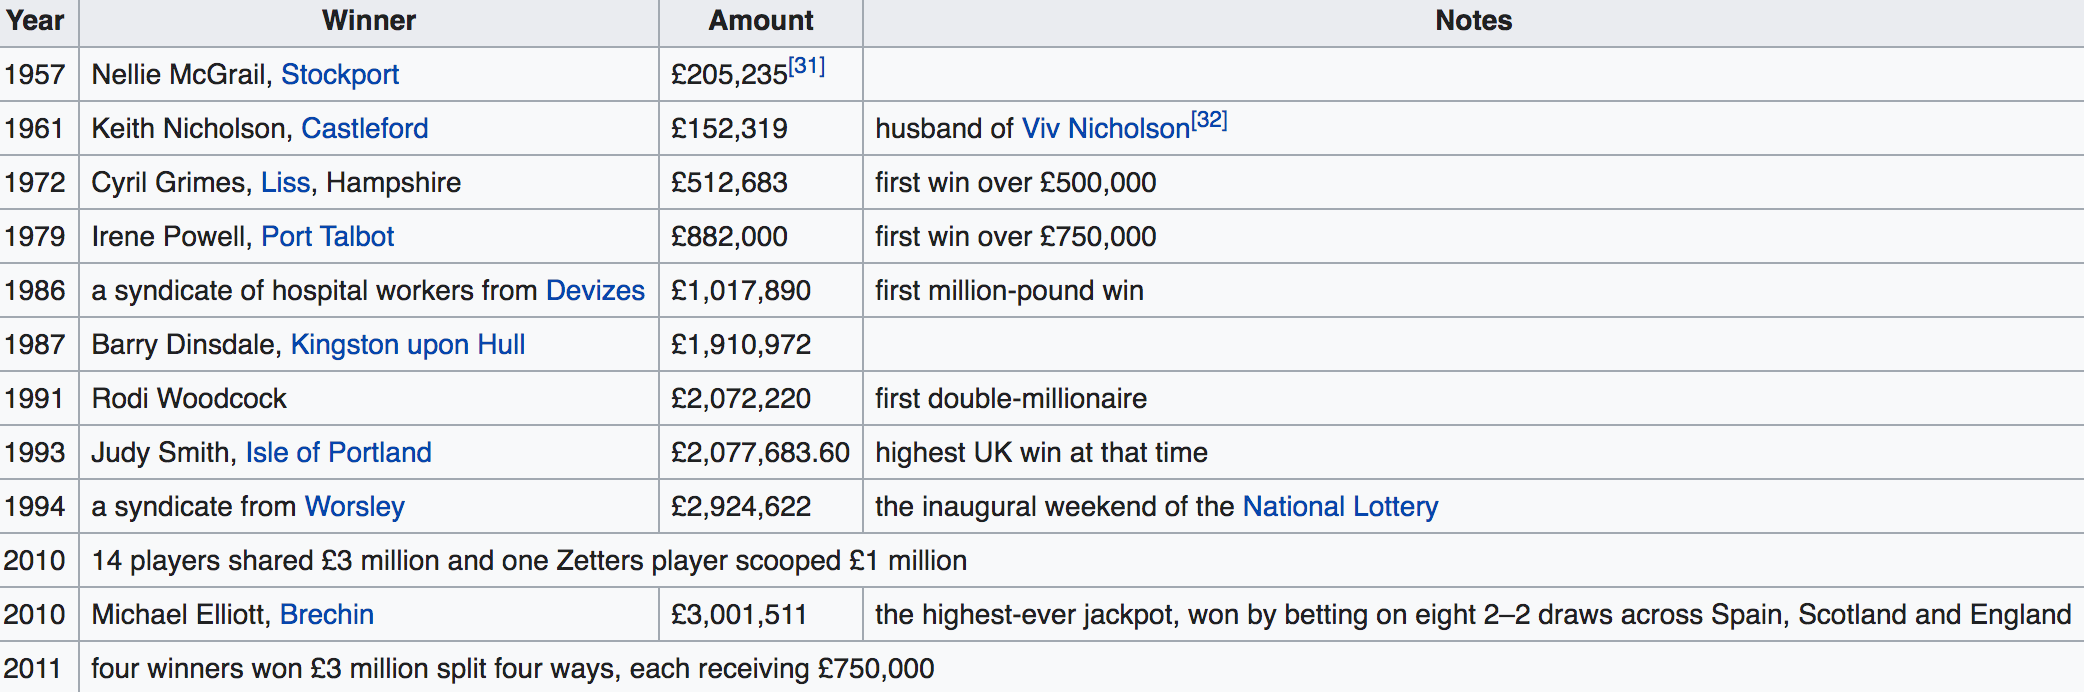Open the National Lottery link
The width and height of the screenshot is (2084, 692).
click(x=1340, y=507)
